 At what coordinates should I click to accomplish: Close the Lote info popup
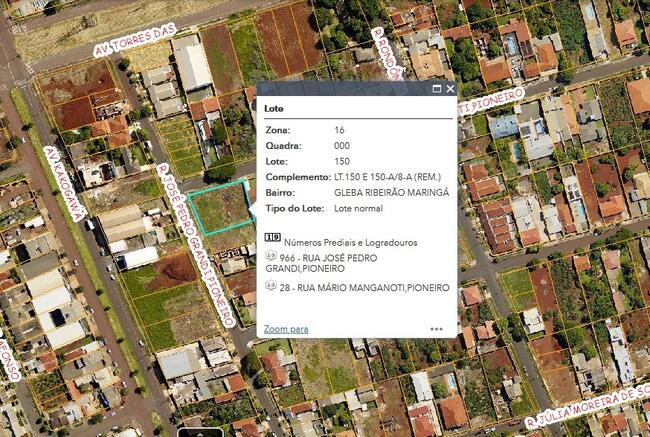click(450, 89)
